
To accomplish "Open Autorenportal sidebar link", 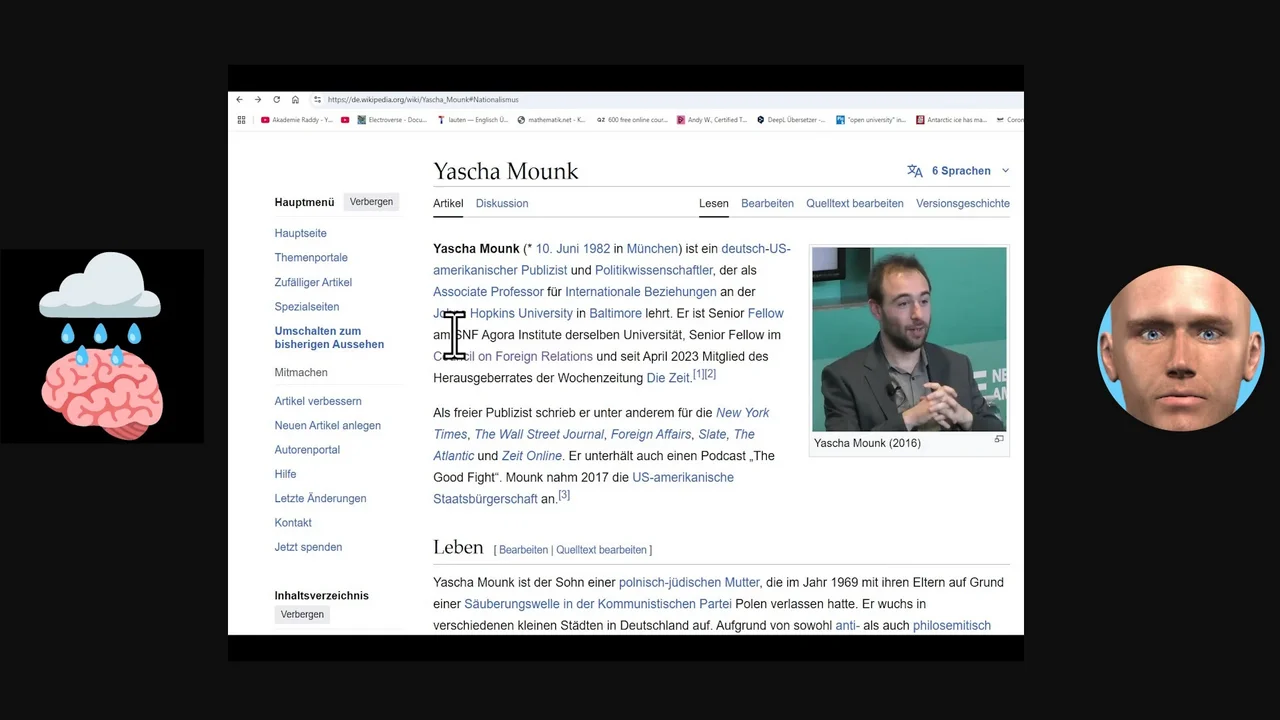I will (307, 450).
